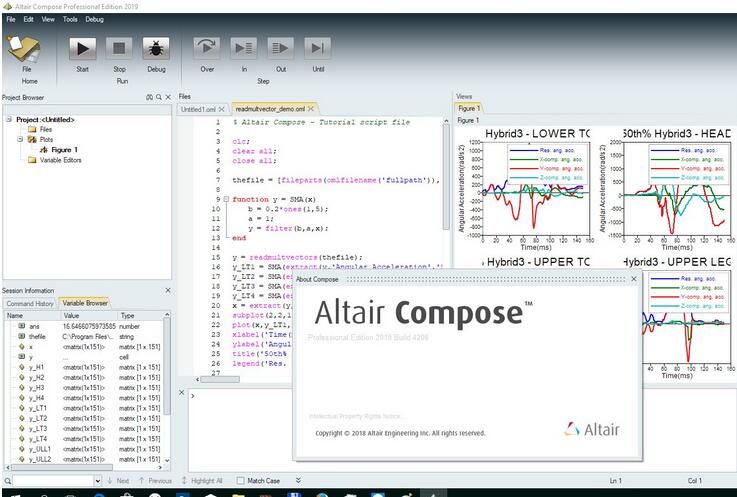Click the Variable Browser scroll-up arrow
This screenshot has height=497, width=737.
167,315
